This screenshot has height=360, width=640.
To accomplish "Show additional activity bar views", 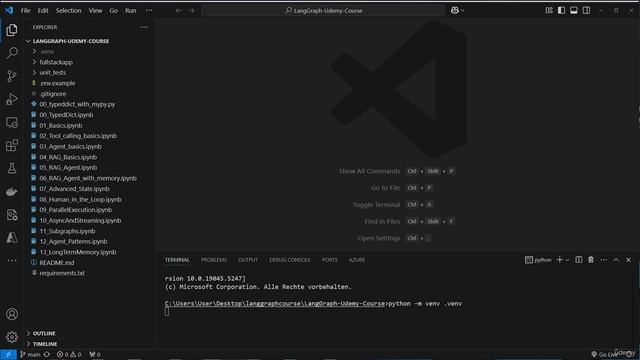I will click(x=12, y=260).
